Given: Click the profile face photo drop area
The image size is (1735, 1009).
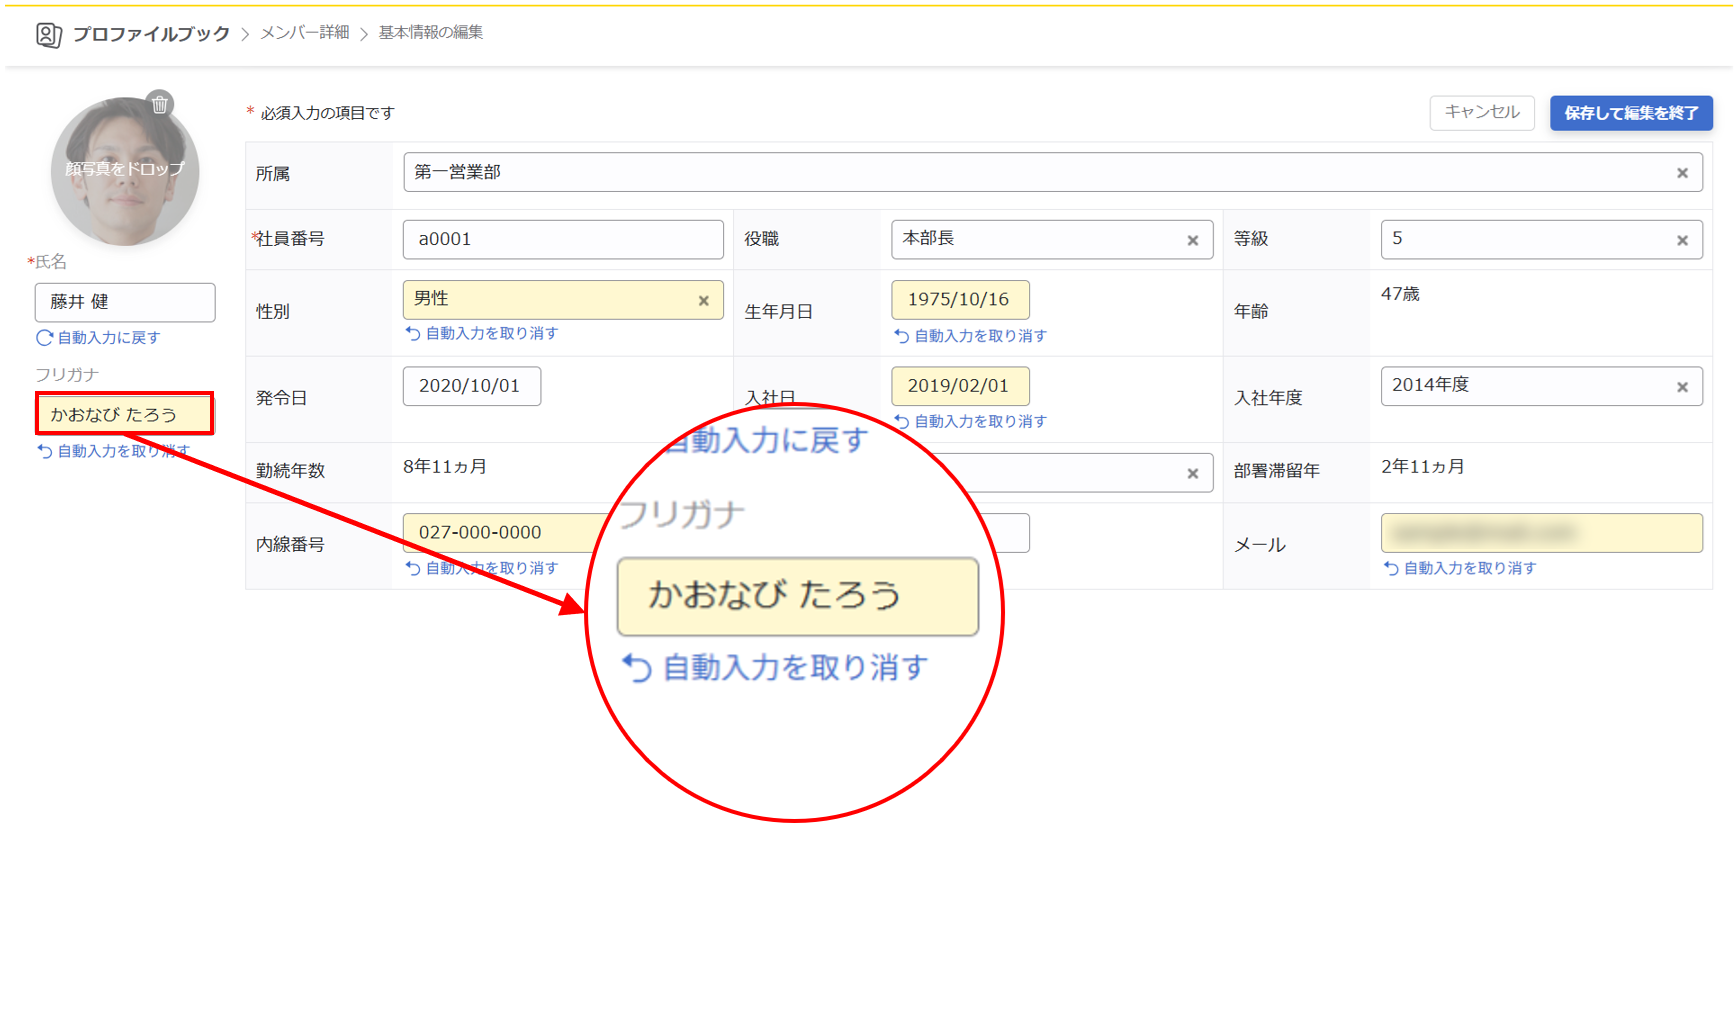Looking at the screenshot, I should coord(124,172).
